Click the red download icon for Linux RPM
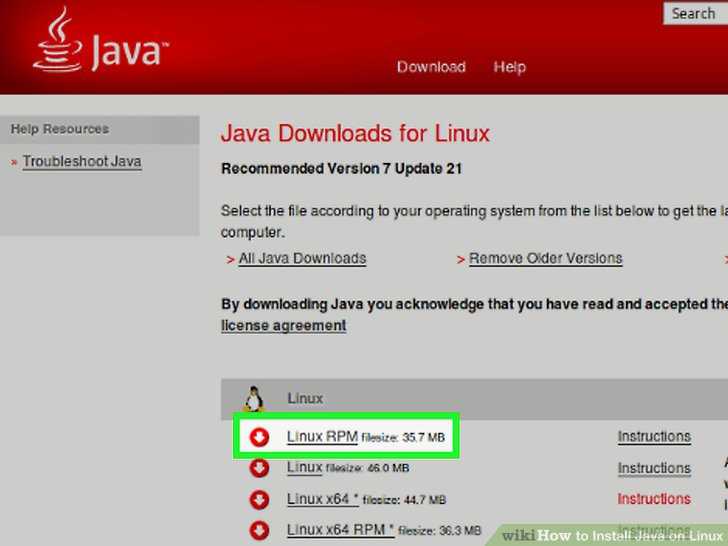Image resolution: width=728 pixels, height=546 pixels. coord(259,437)
